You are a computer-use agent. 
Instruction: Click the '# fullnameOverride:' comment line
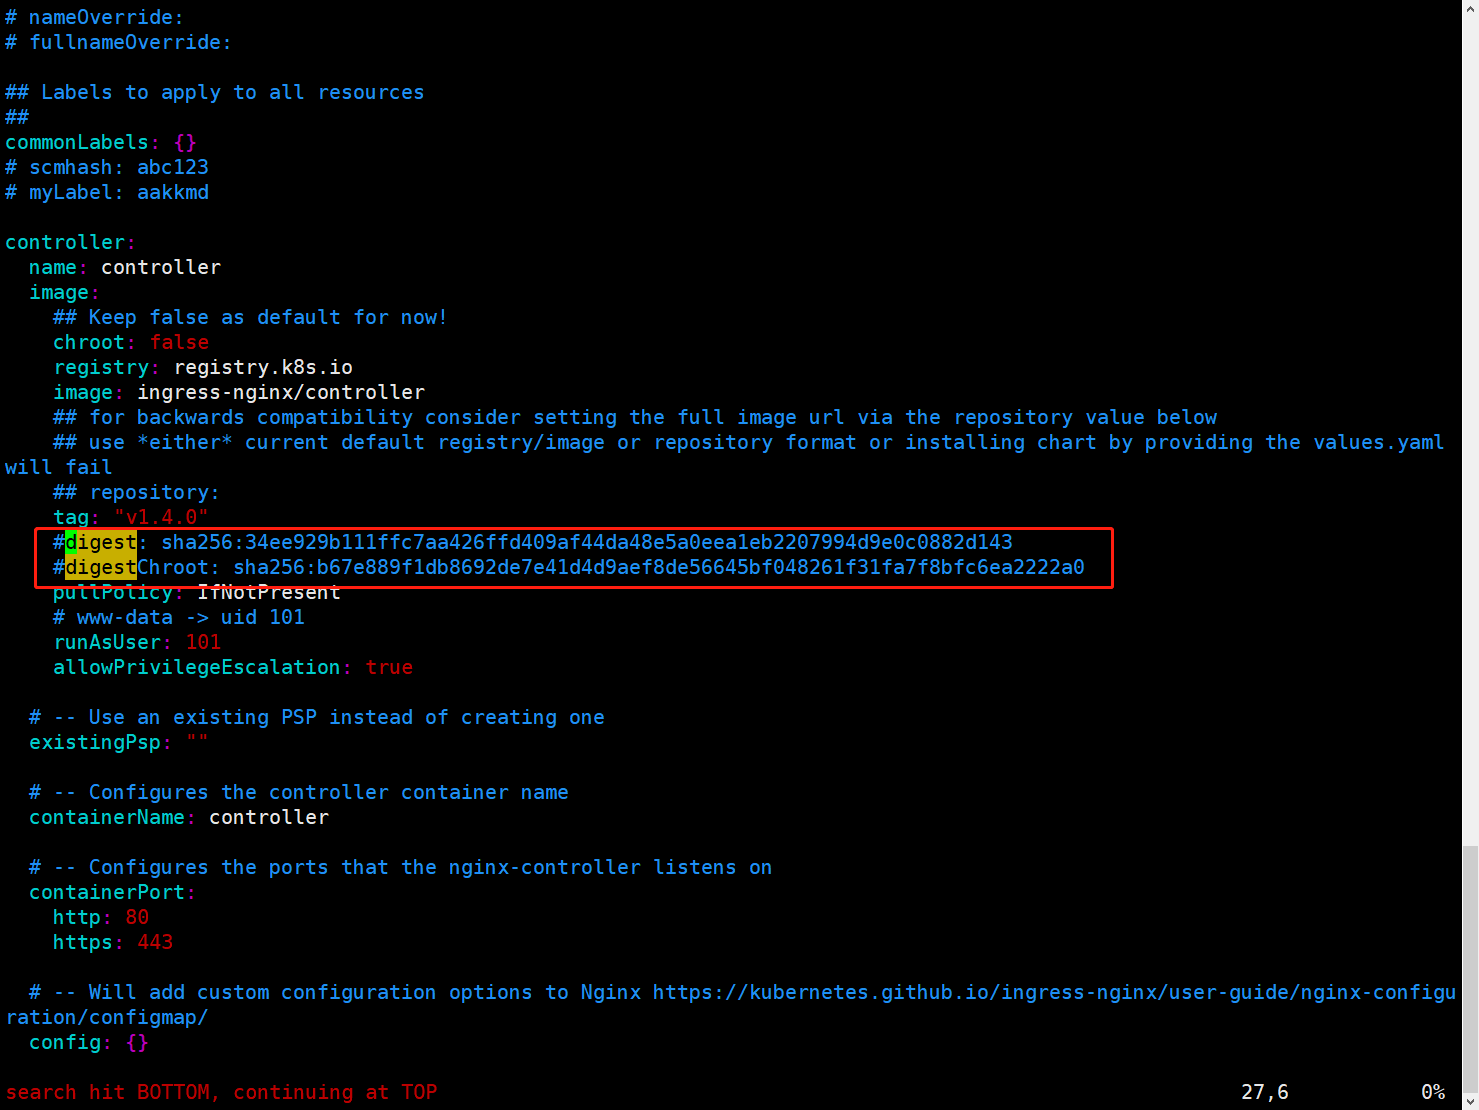point(118,42)
